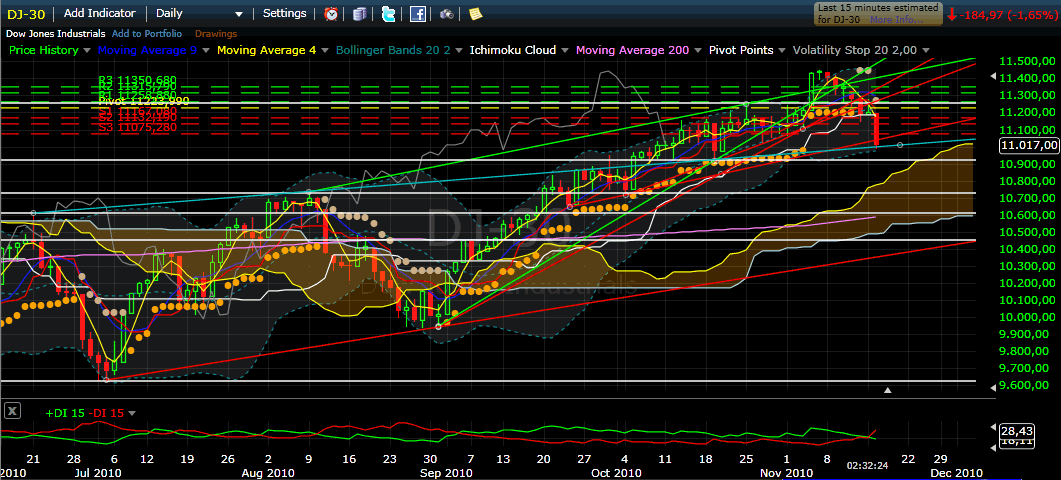1061x480 pixels.
Task: Expand the Moving Average 200 dropdown arrow
Action: (698, 51)
